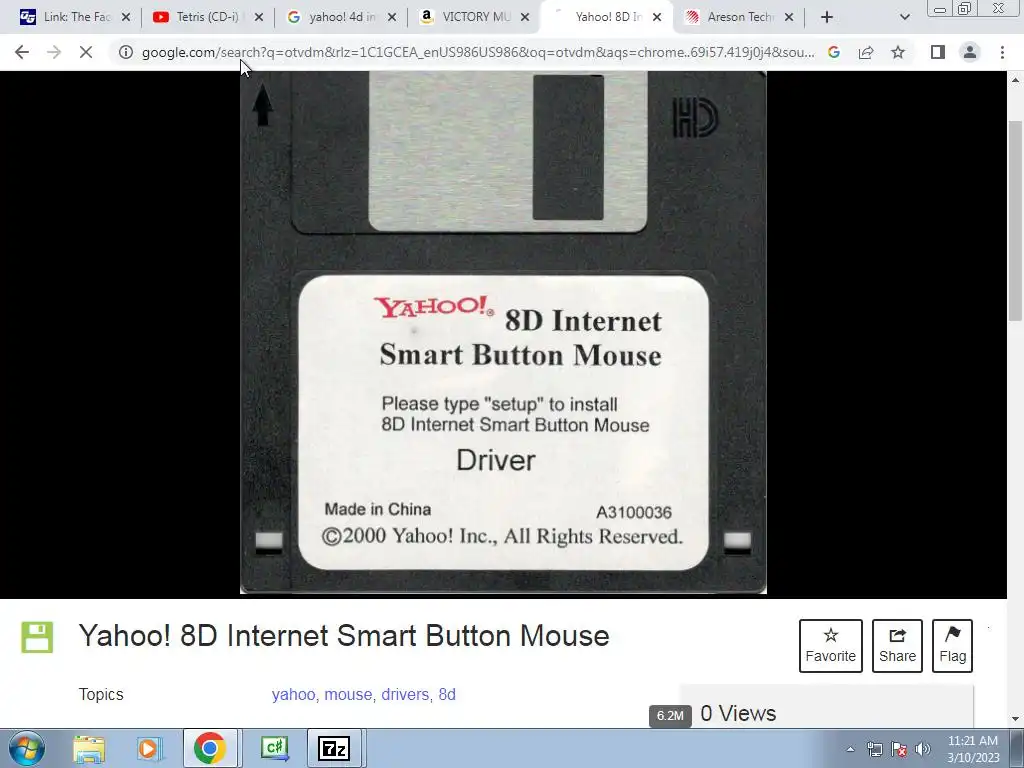Open the Chrome profile menu

[970, 52]
